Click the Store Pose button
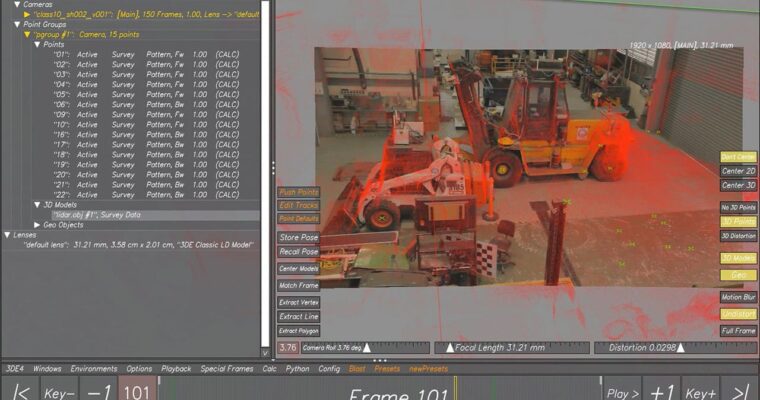 [x=298, y=238]
